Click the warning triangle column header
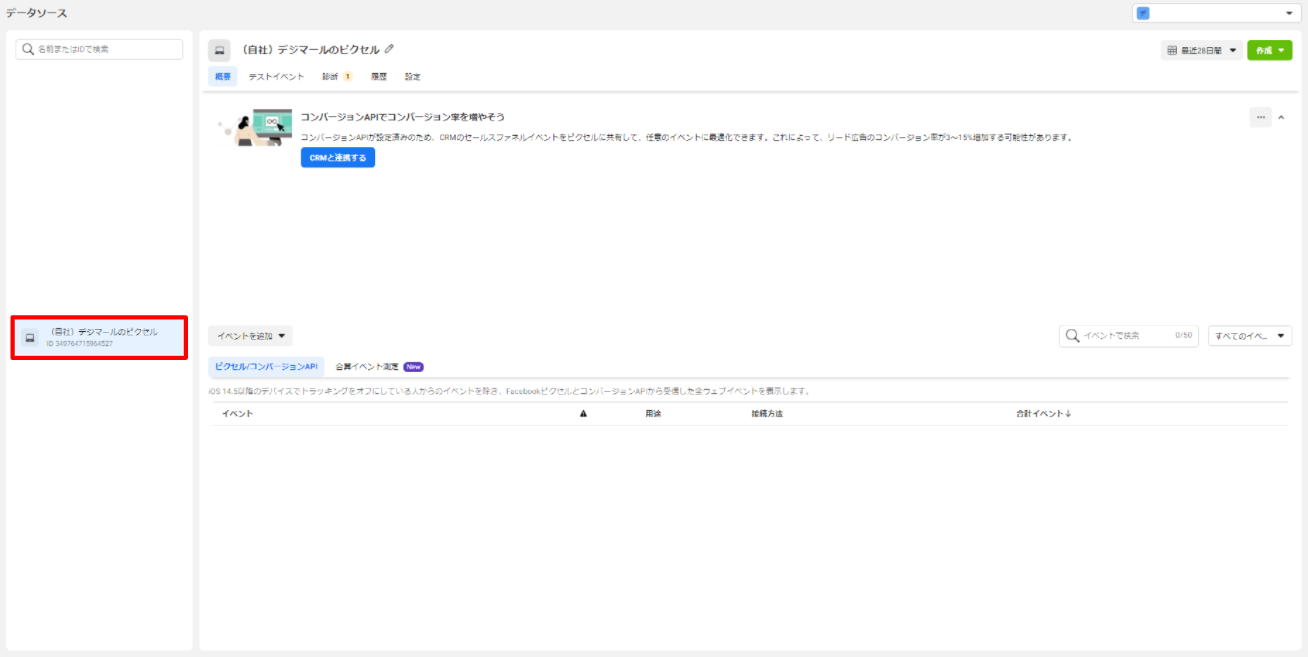This screenshot has height=657, width=1308. [583, 414]
